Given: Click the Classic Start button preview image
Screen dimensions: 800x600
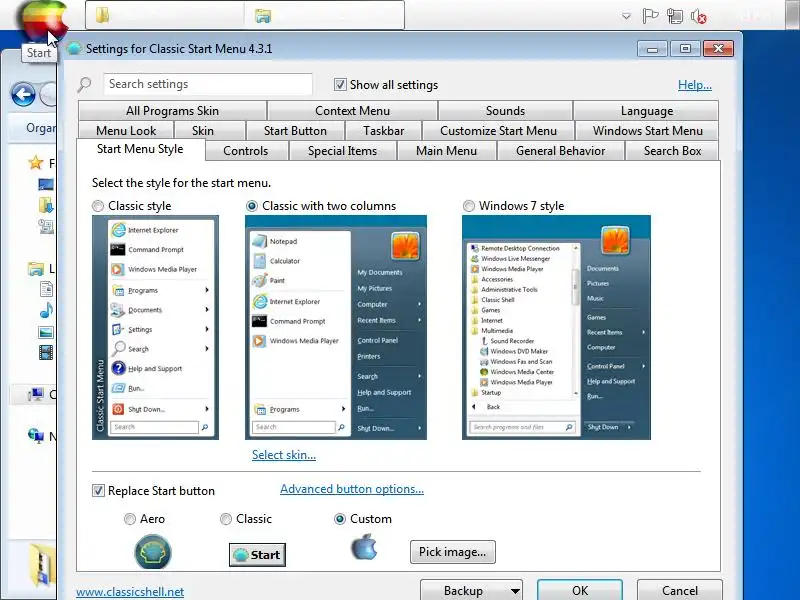Looking at the screenshot, I should click(257, 555).
